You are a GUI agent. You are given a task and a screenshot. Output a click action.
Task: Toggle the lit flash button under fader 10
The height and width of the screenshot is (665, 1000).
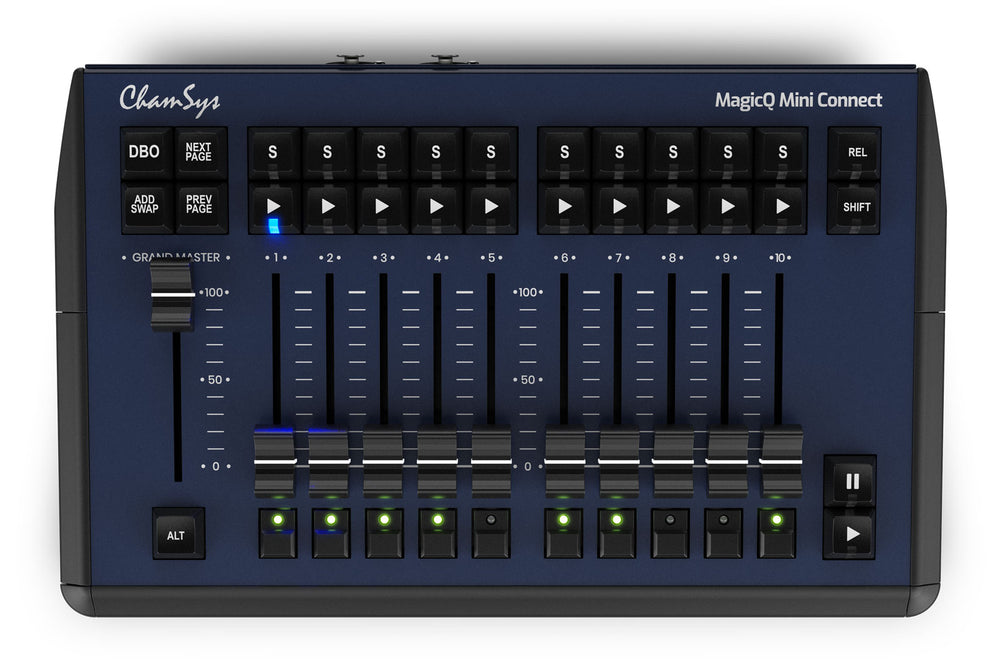777,533
